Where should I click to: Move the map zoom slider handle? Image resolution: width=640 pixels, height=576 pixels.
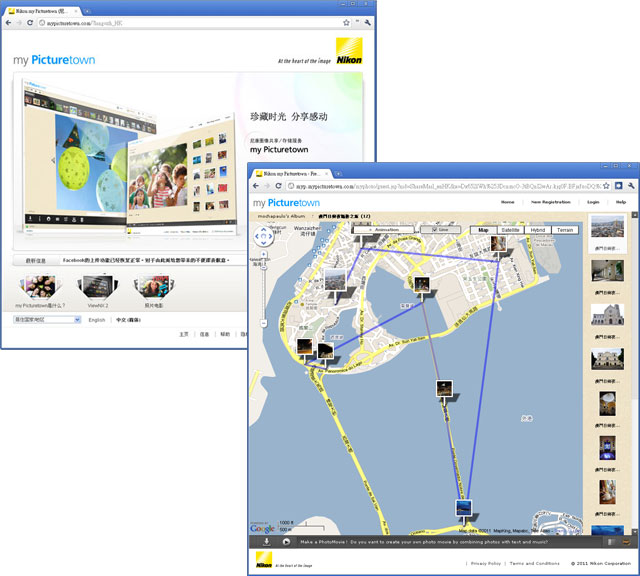point(264,268)
